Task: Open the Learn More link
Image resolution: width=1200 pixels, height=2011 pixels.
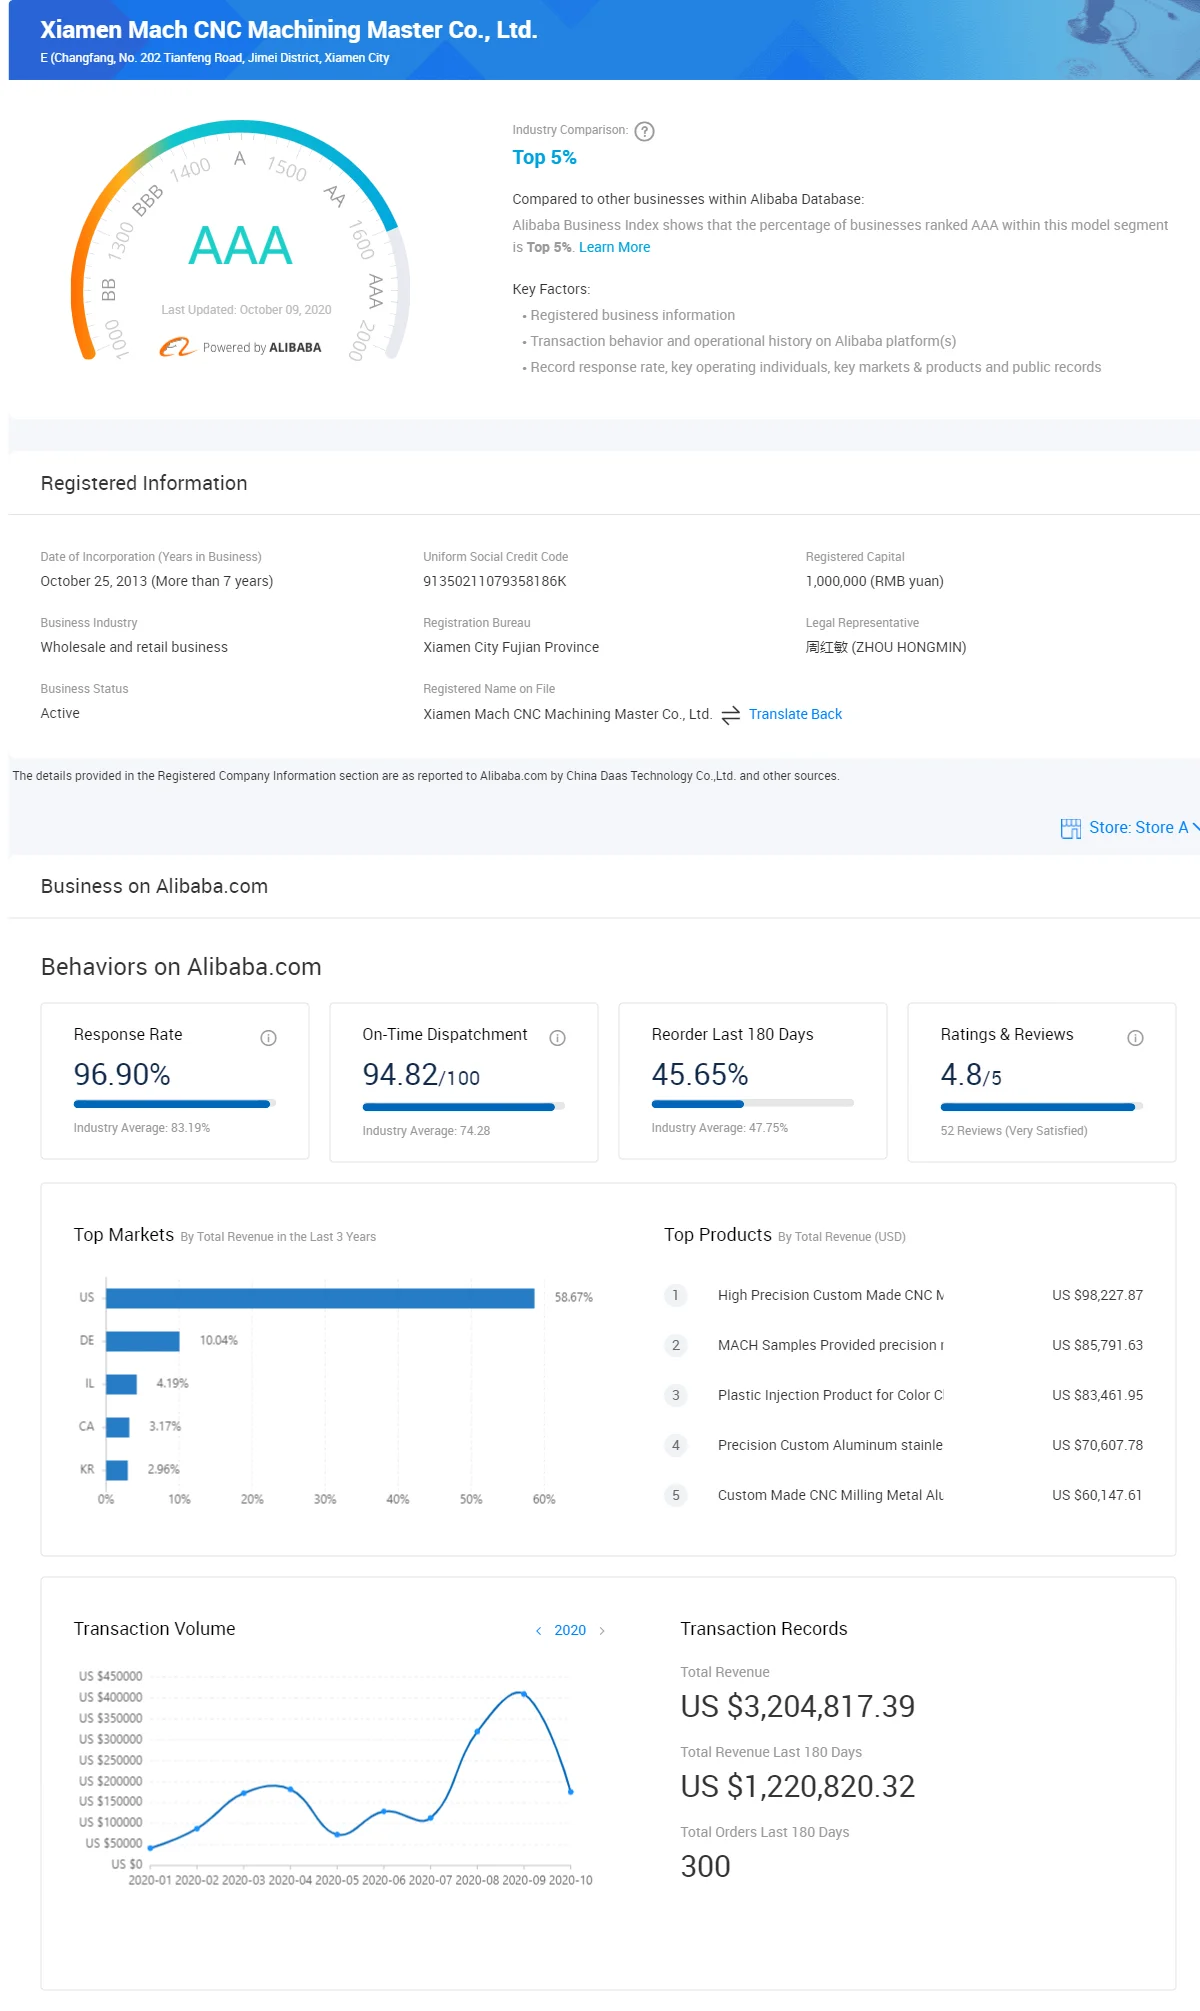Action: point(614,247)
